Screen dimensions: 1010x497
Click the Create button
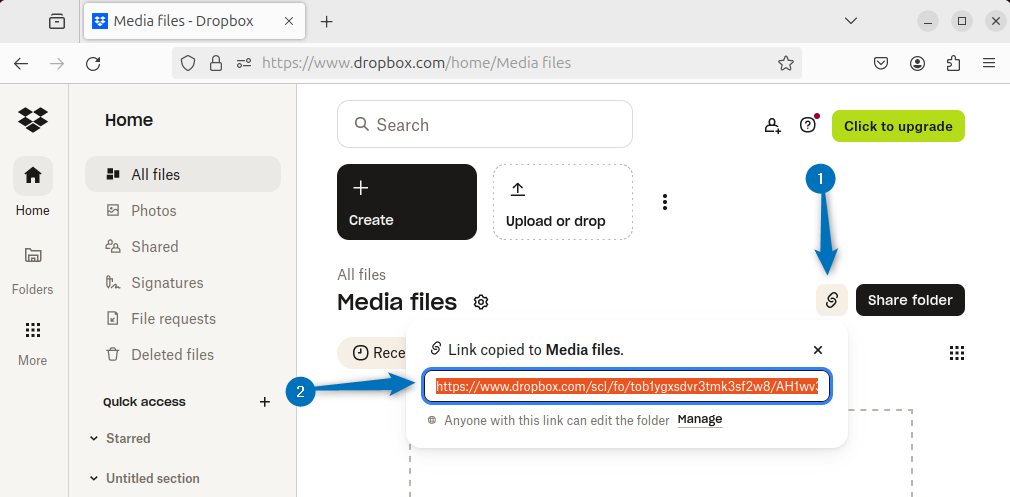406,202
